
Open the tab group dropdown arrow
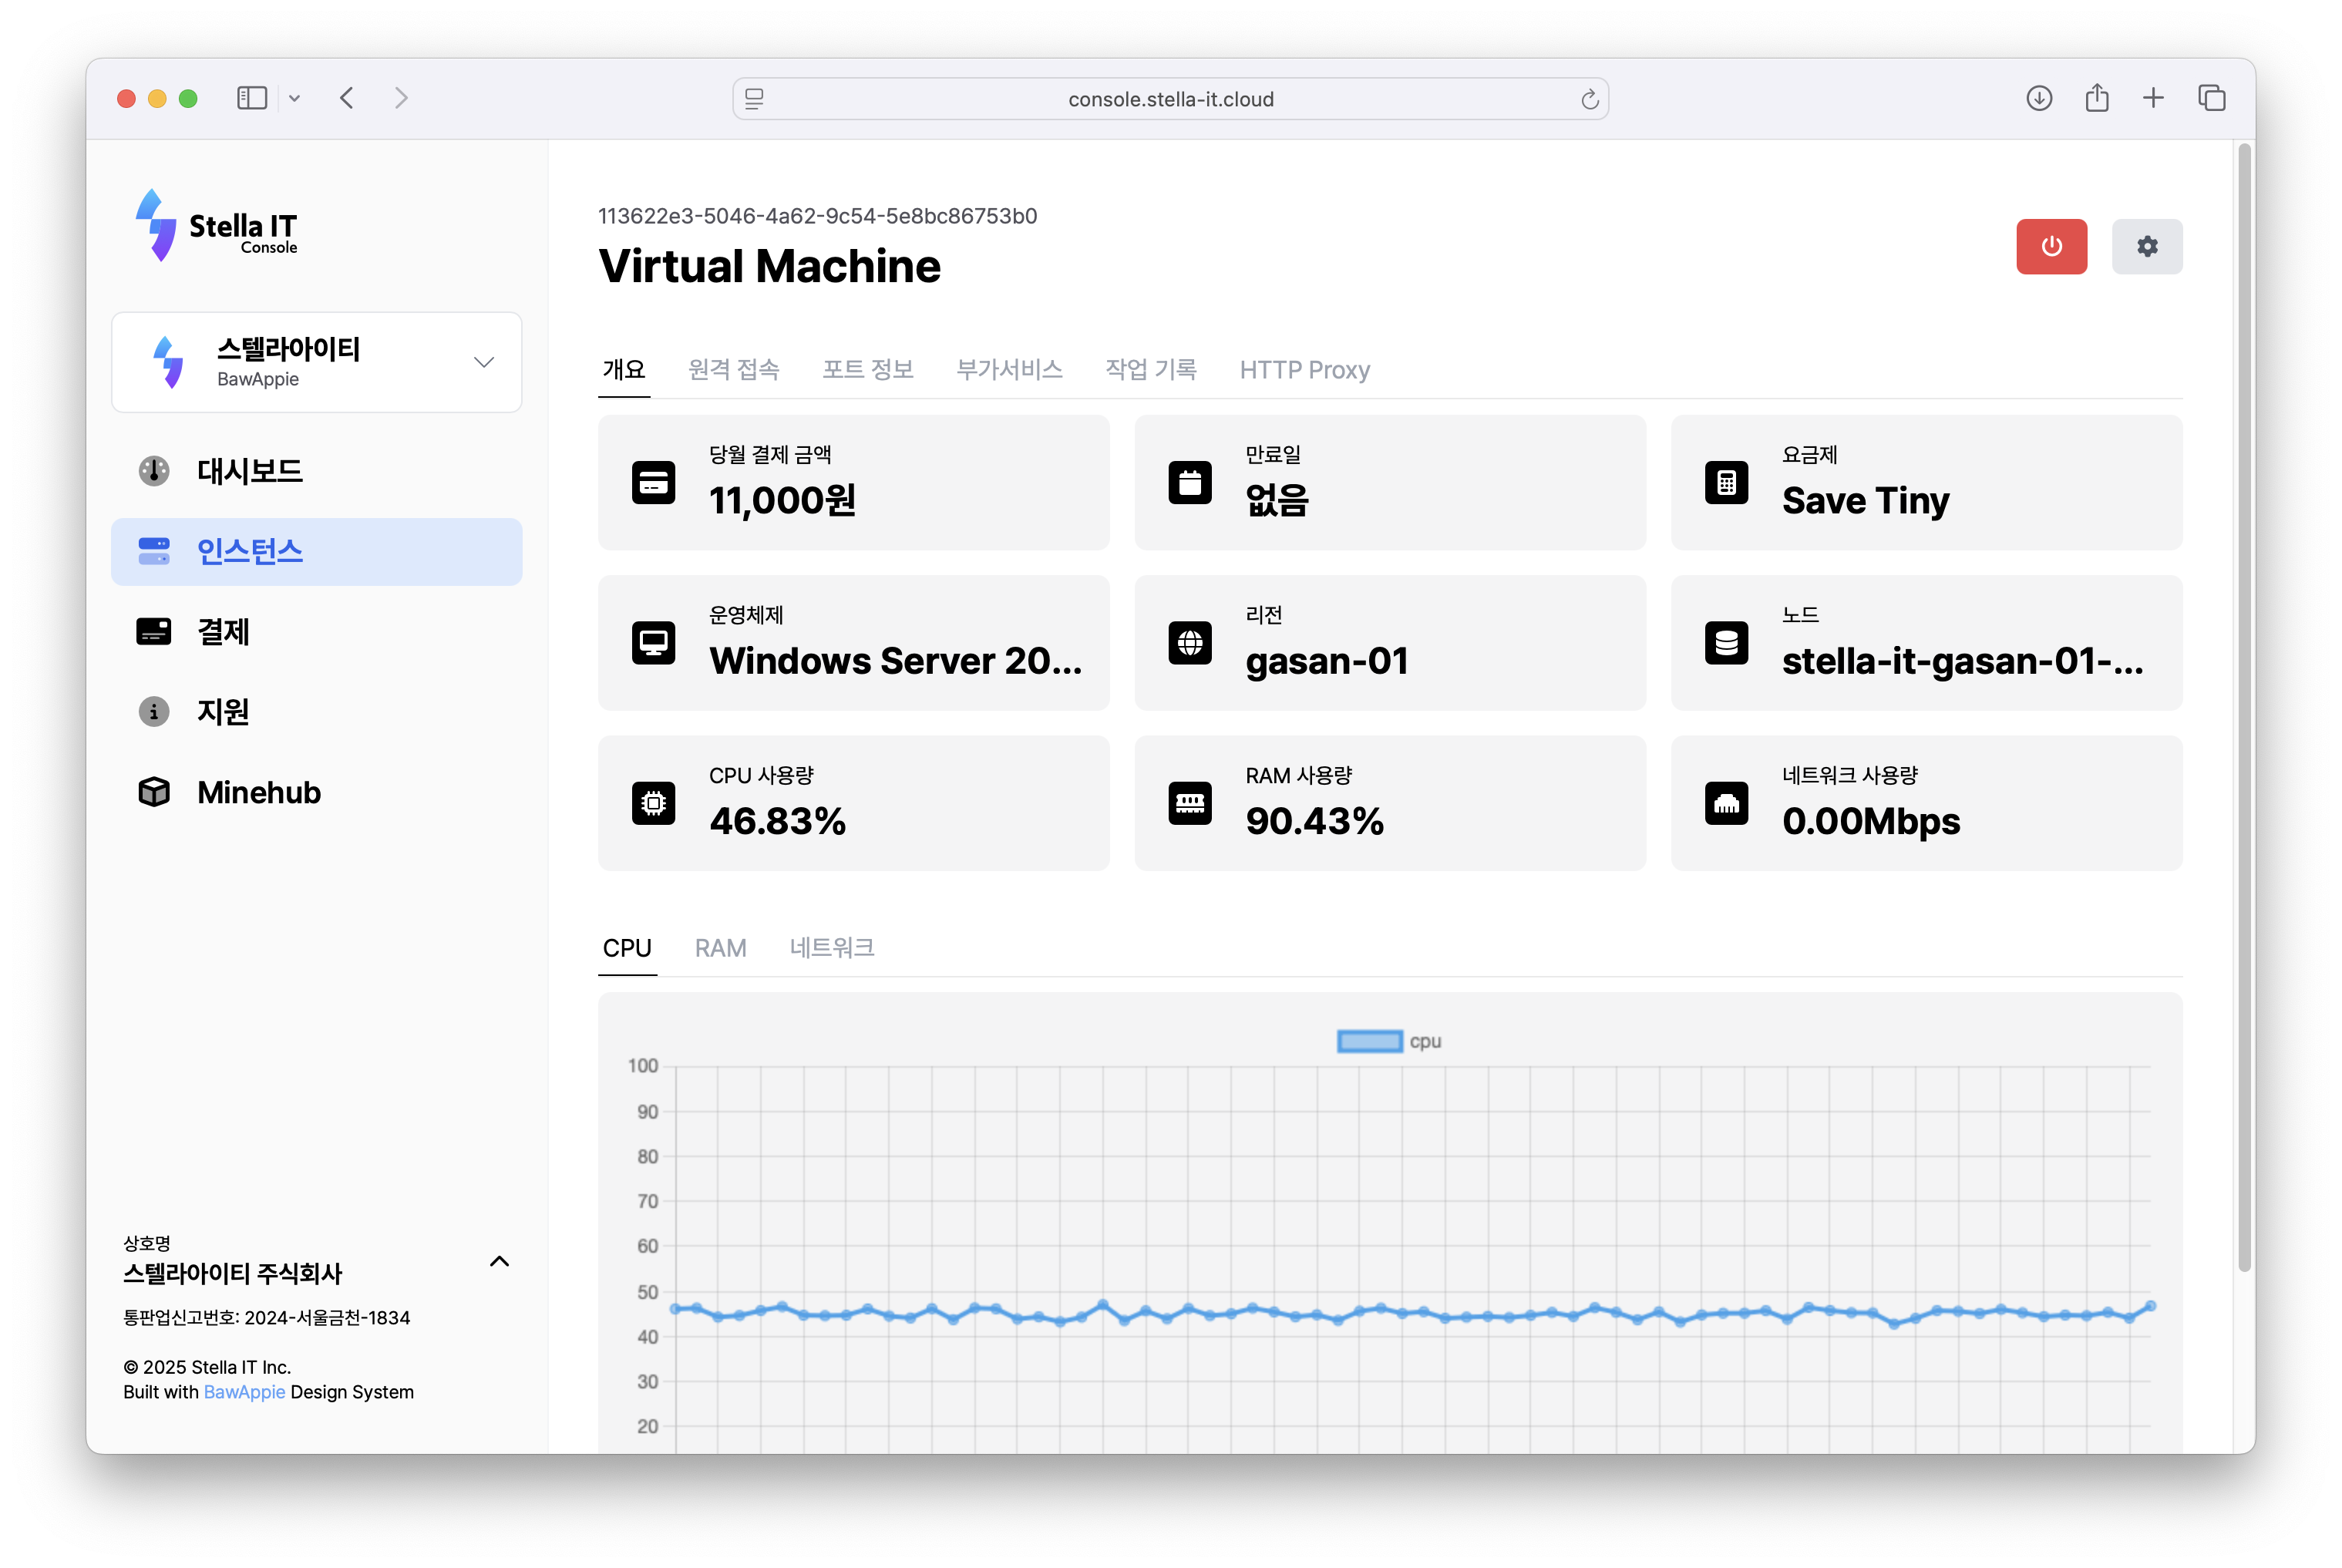click(x=294, y=98)
